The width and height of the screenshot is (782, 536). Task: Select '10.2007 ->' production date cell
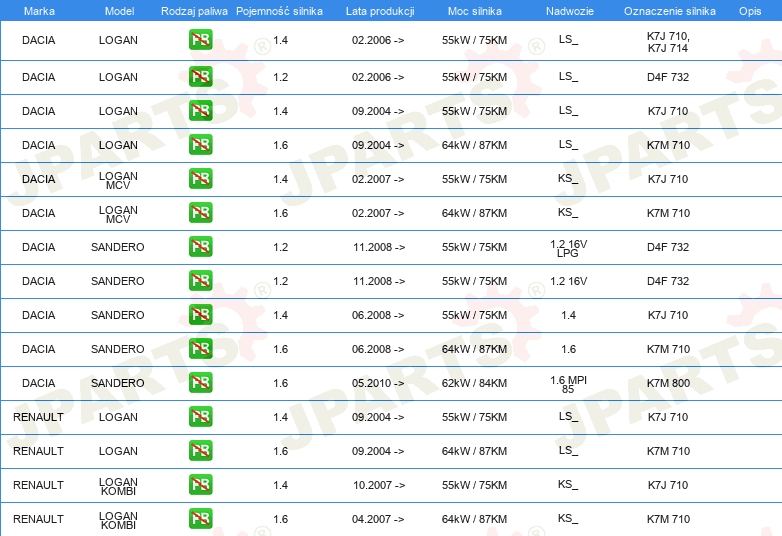point(379,485)
